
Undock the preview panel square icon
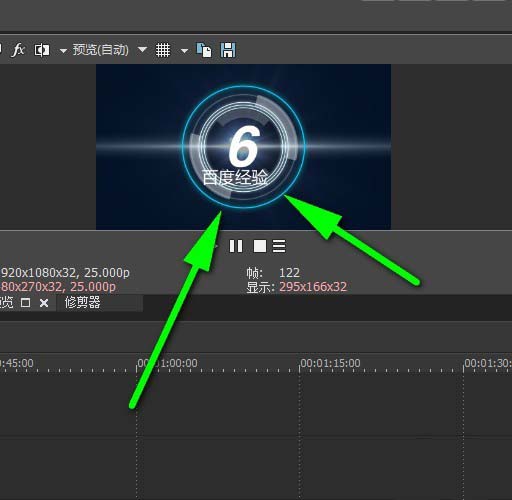[26, 303]
